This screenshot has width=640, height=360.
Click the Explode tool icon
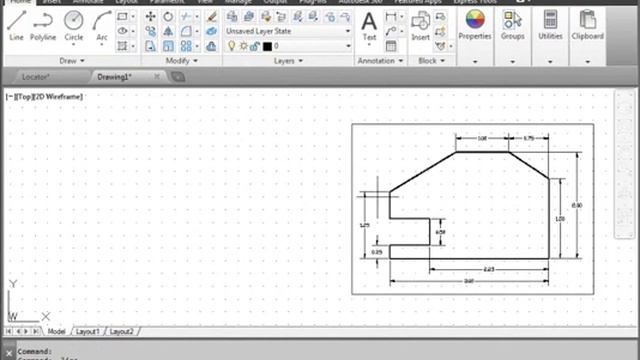click(211, 31)
